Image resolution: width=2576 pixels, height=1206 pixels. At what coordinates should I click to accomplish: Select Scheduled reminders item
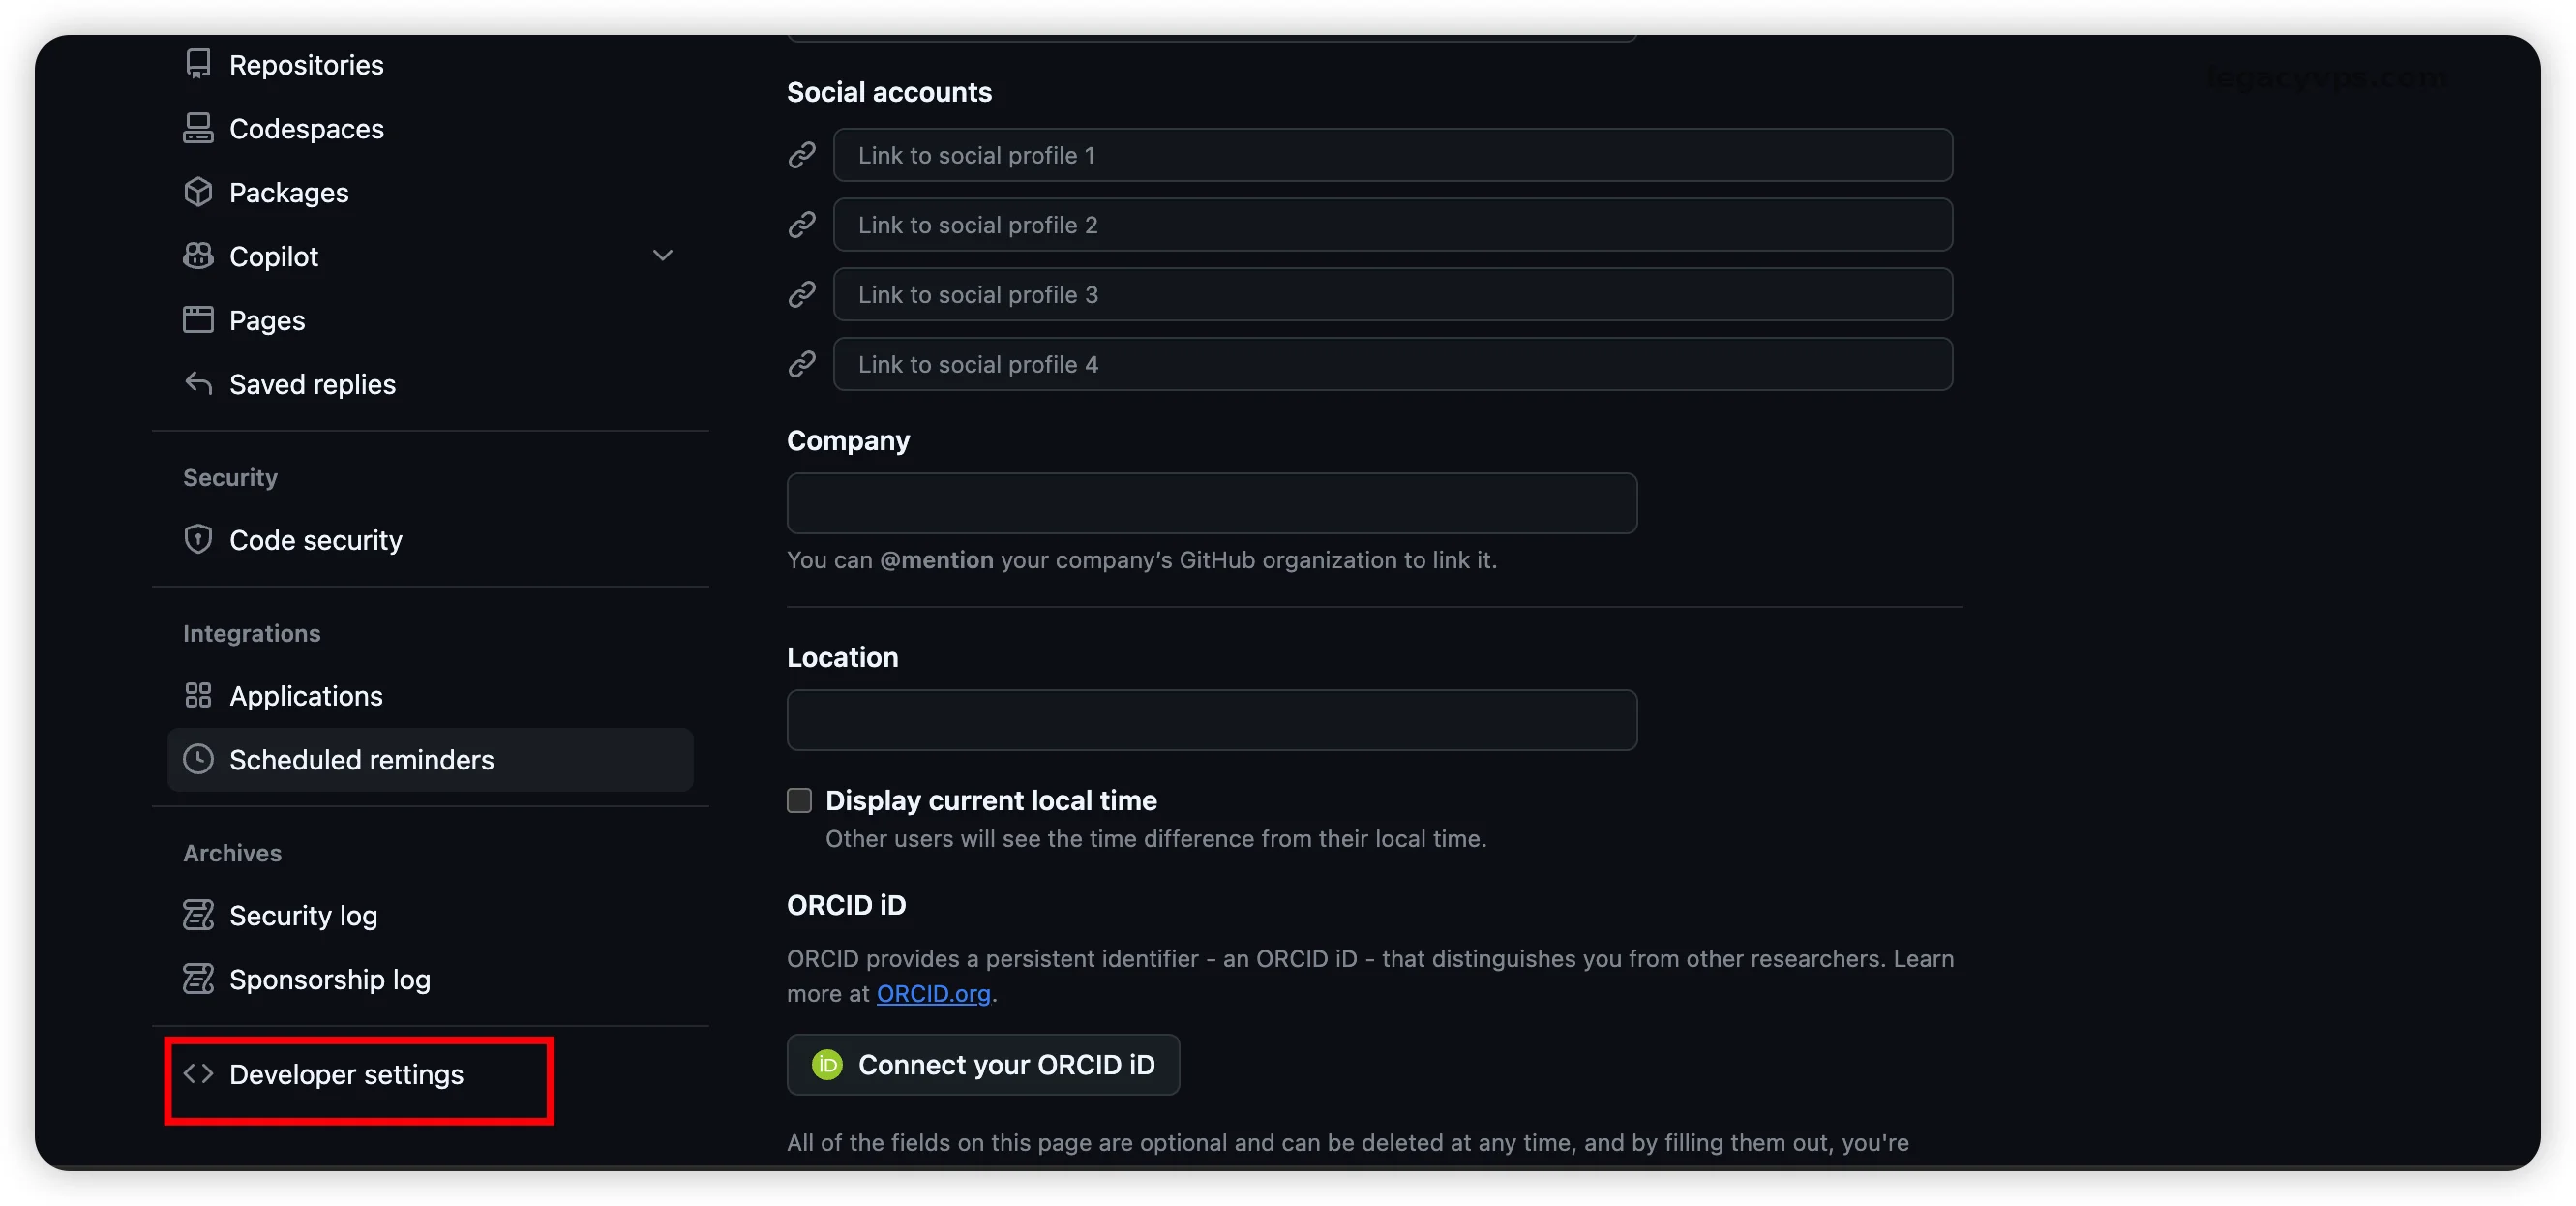[x=430, y=760]
